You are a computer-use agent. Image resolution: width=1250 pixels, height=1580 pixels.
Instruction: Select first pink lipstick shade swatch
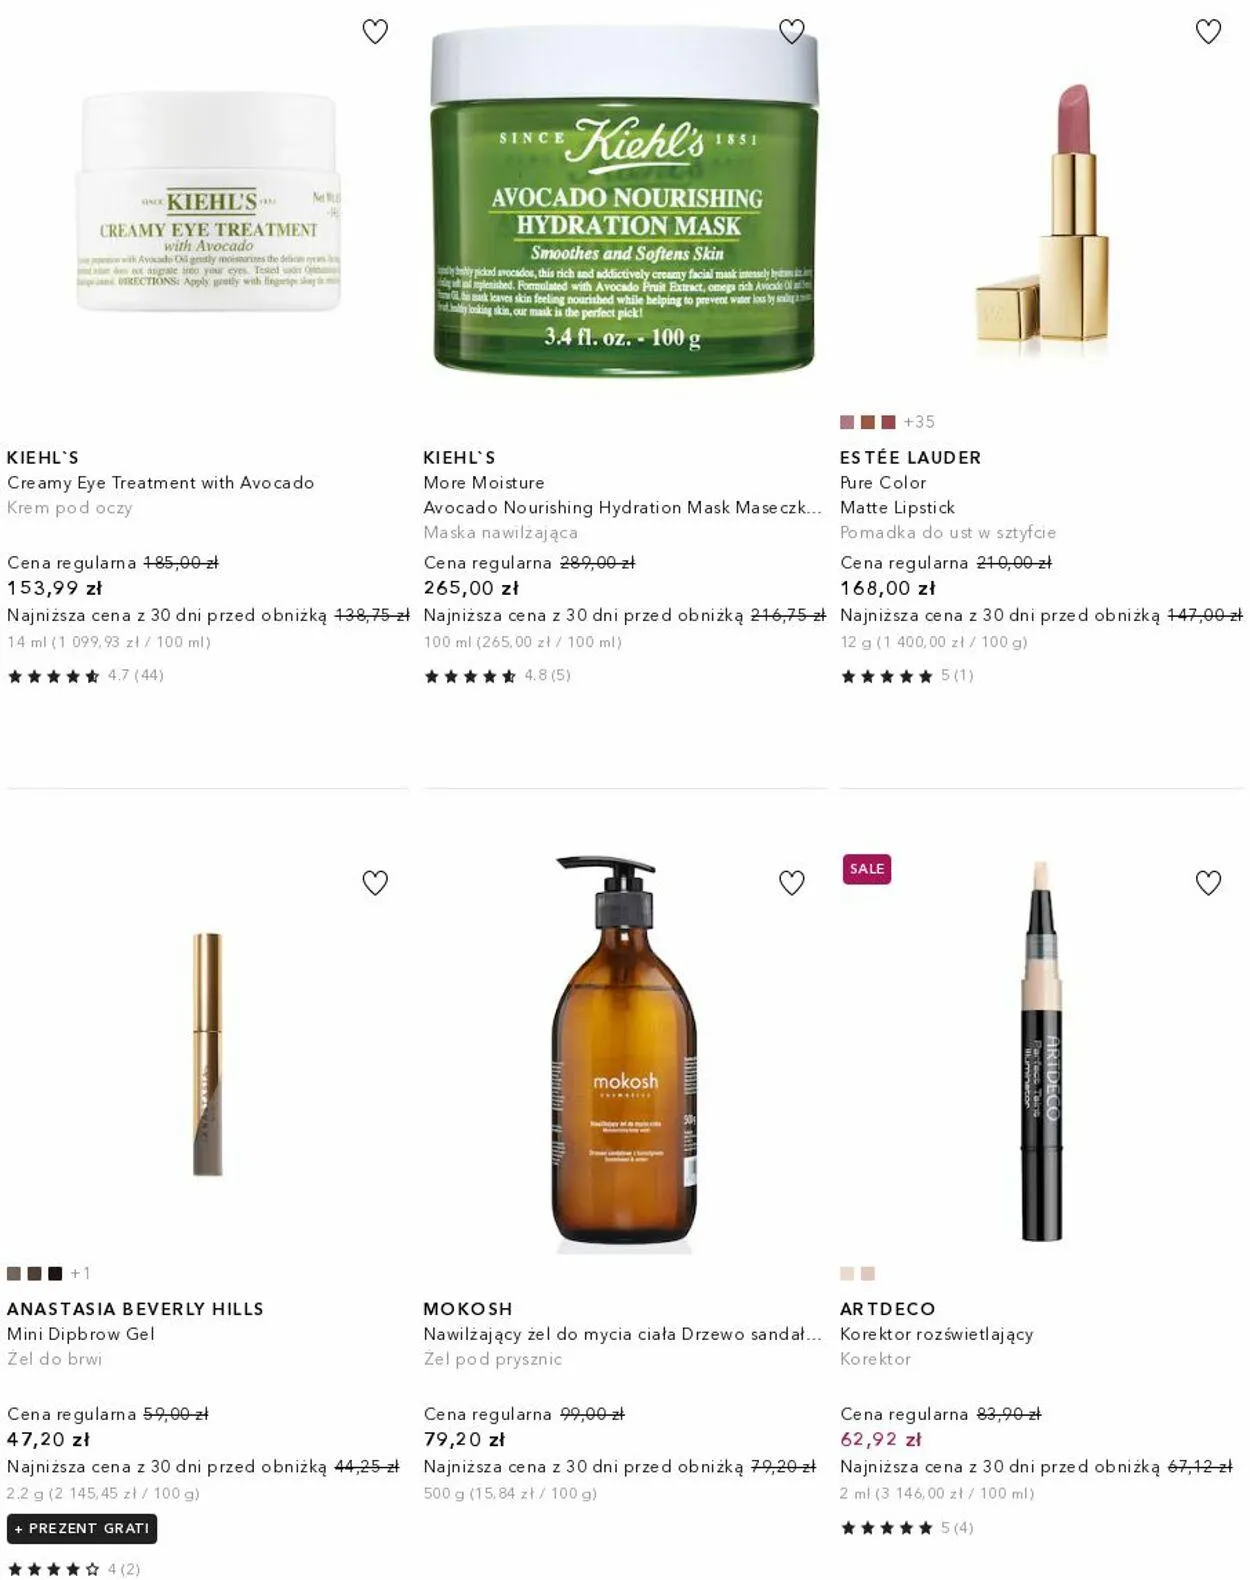pyautogui.click(x=847, y=422)
